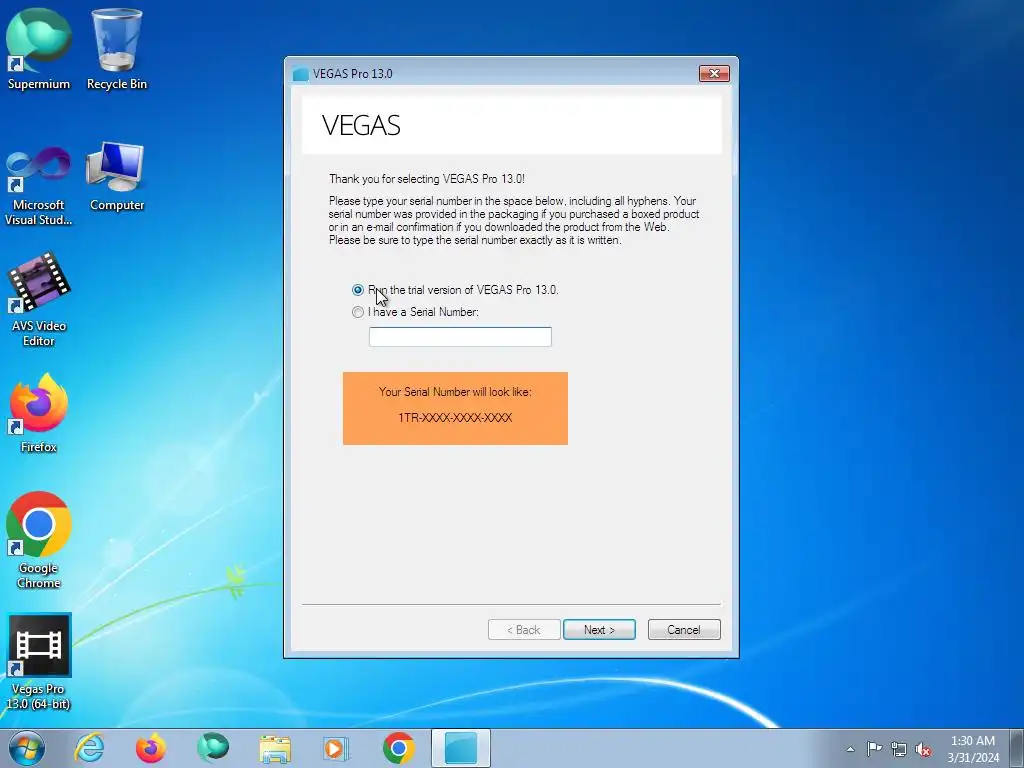The height and width of the screenshot is (768, 1024).
Task: Select I have a Serial Number option
Action: [x=358, y=312]
